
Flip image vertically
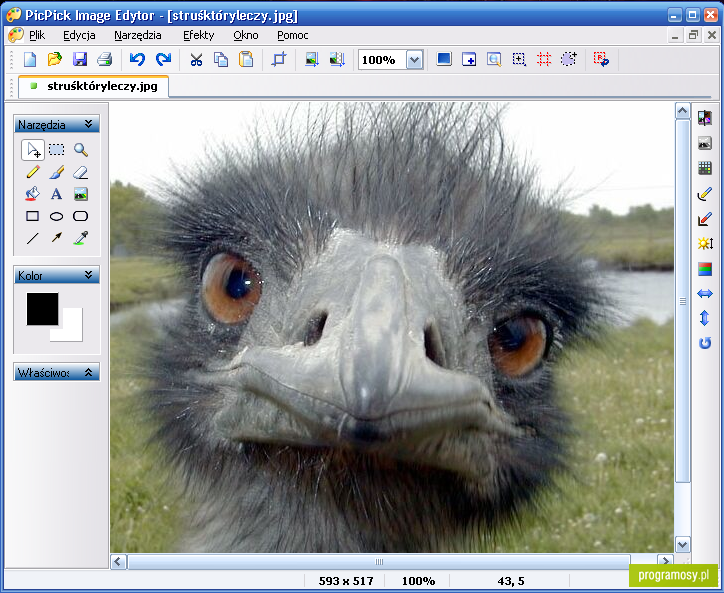(x=705, y=318)
